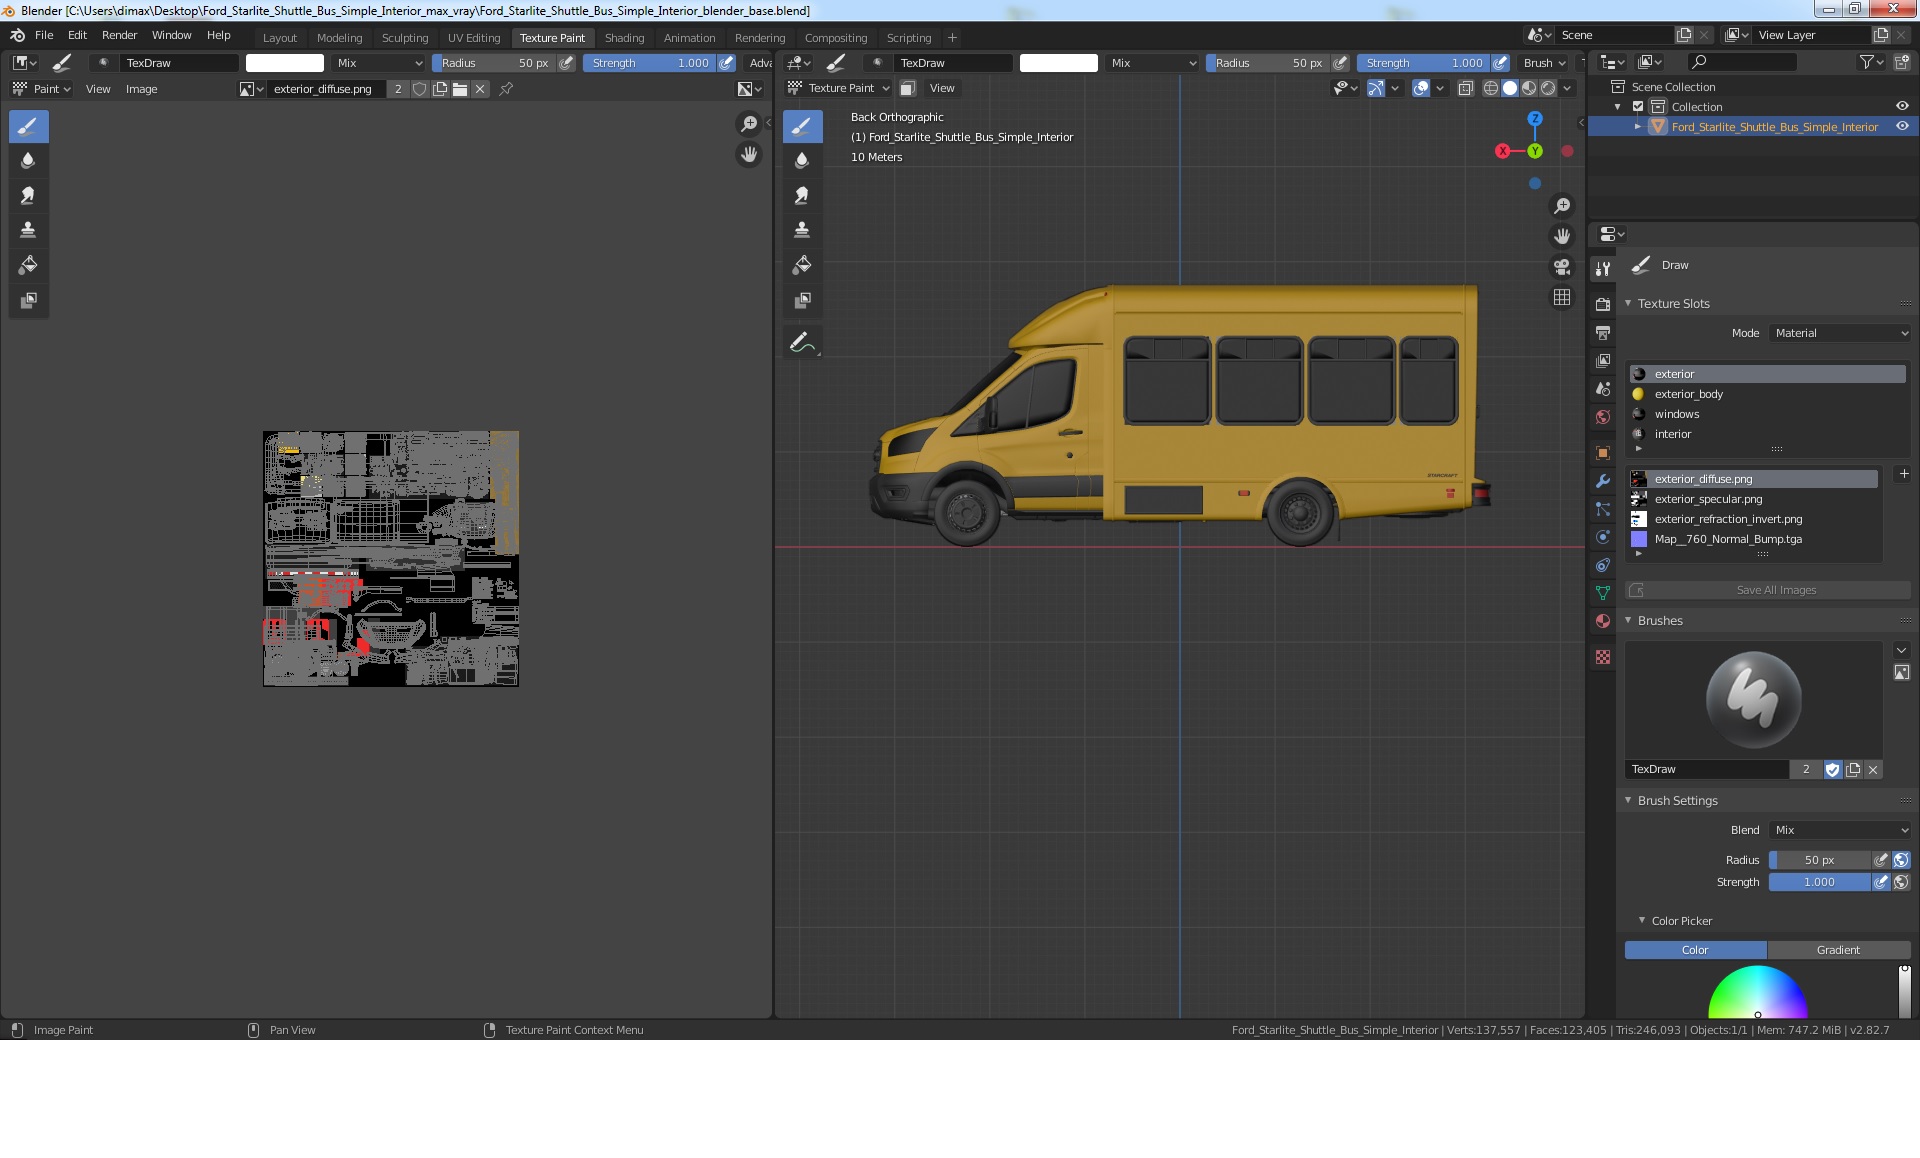Select Color mode in Color Picker

(1695, 950)
